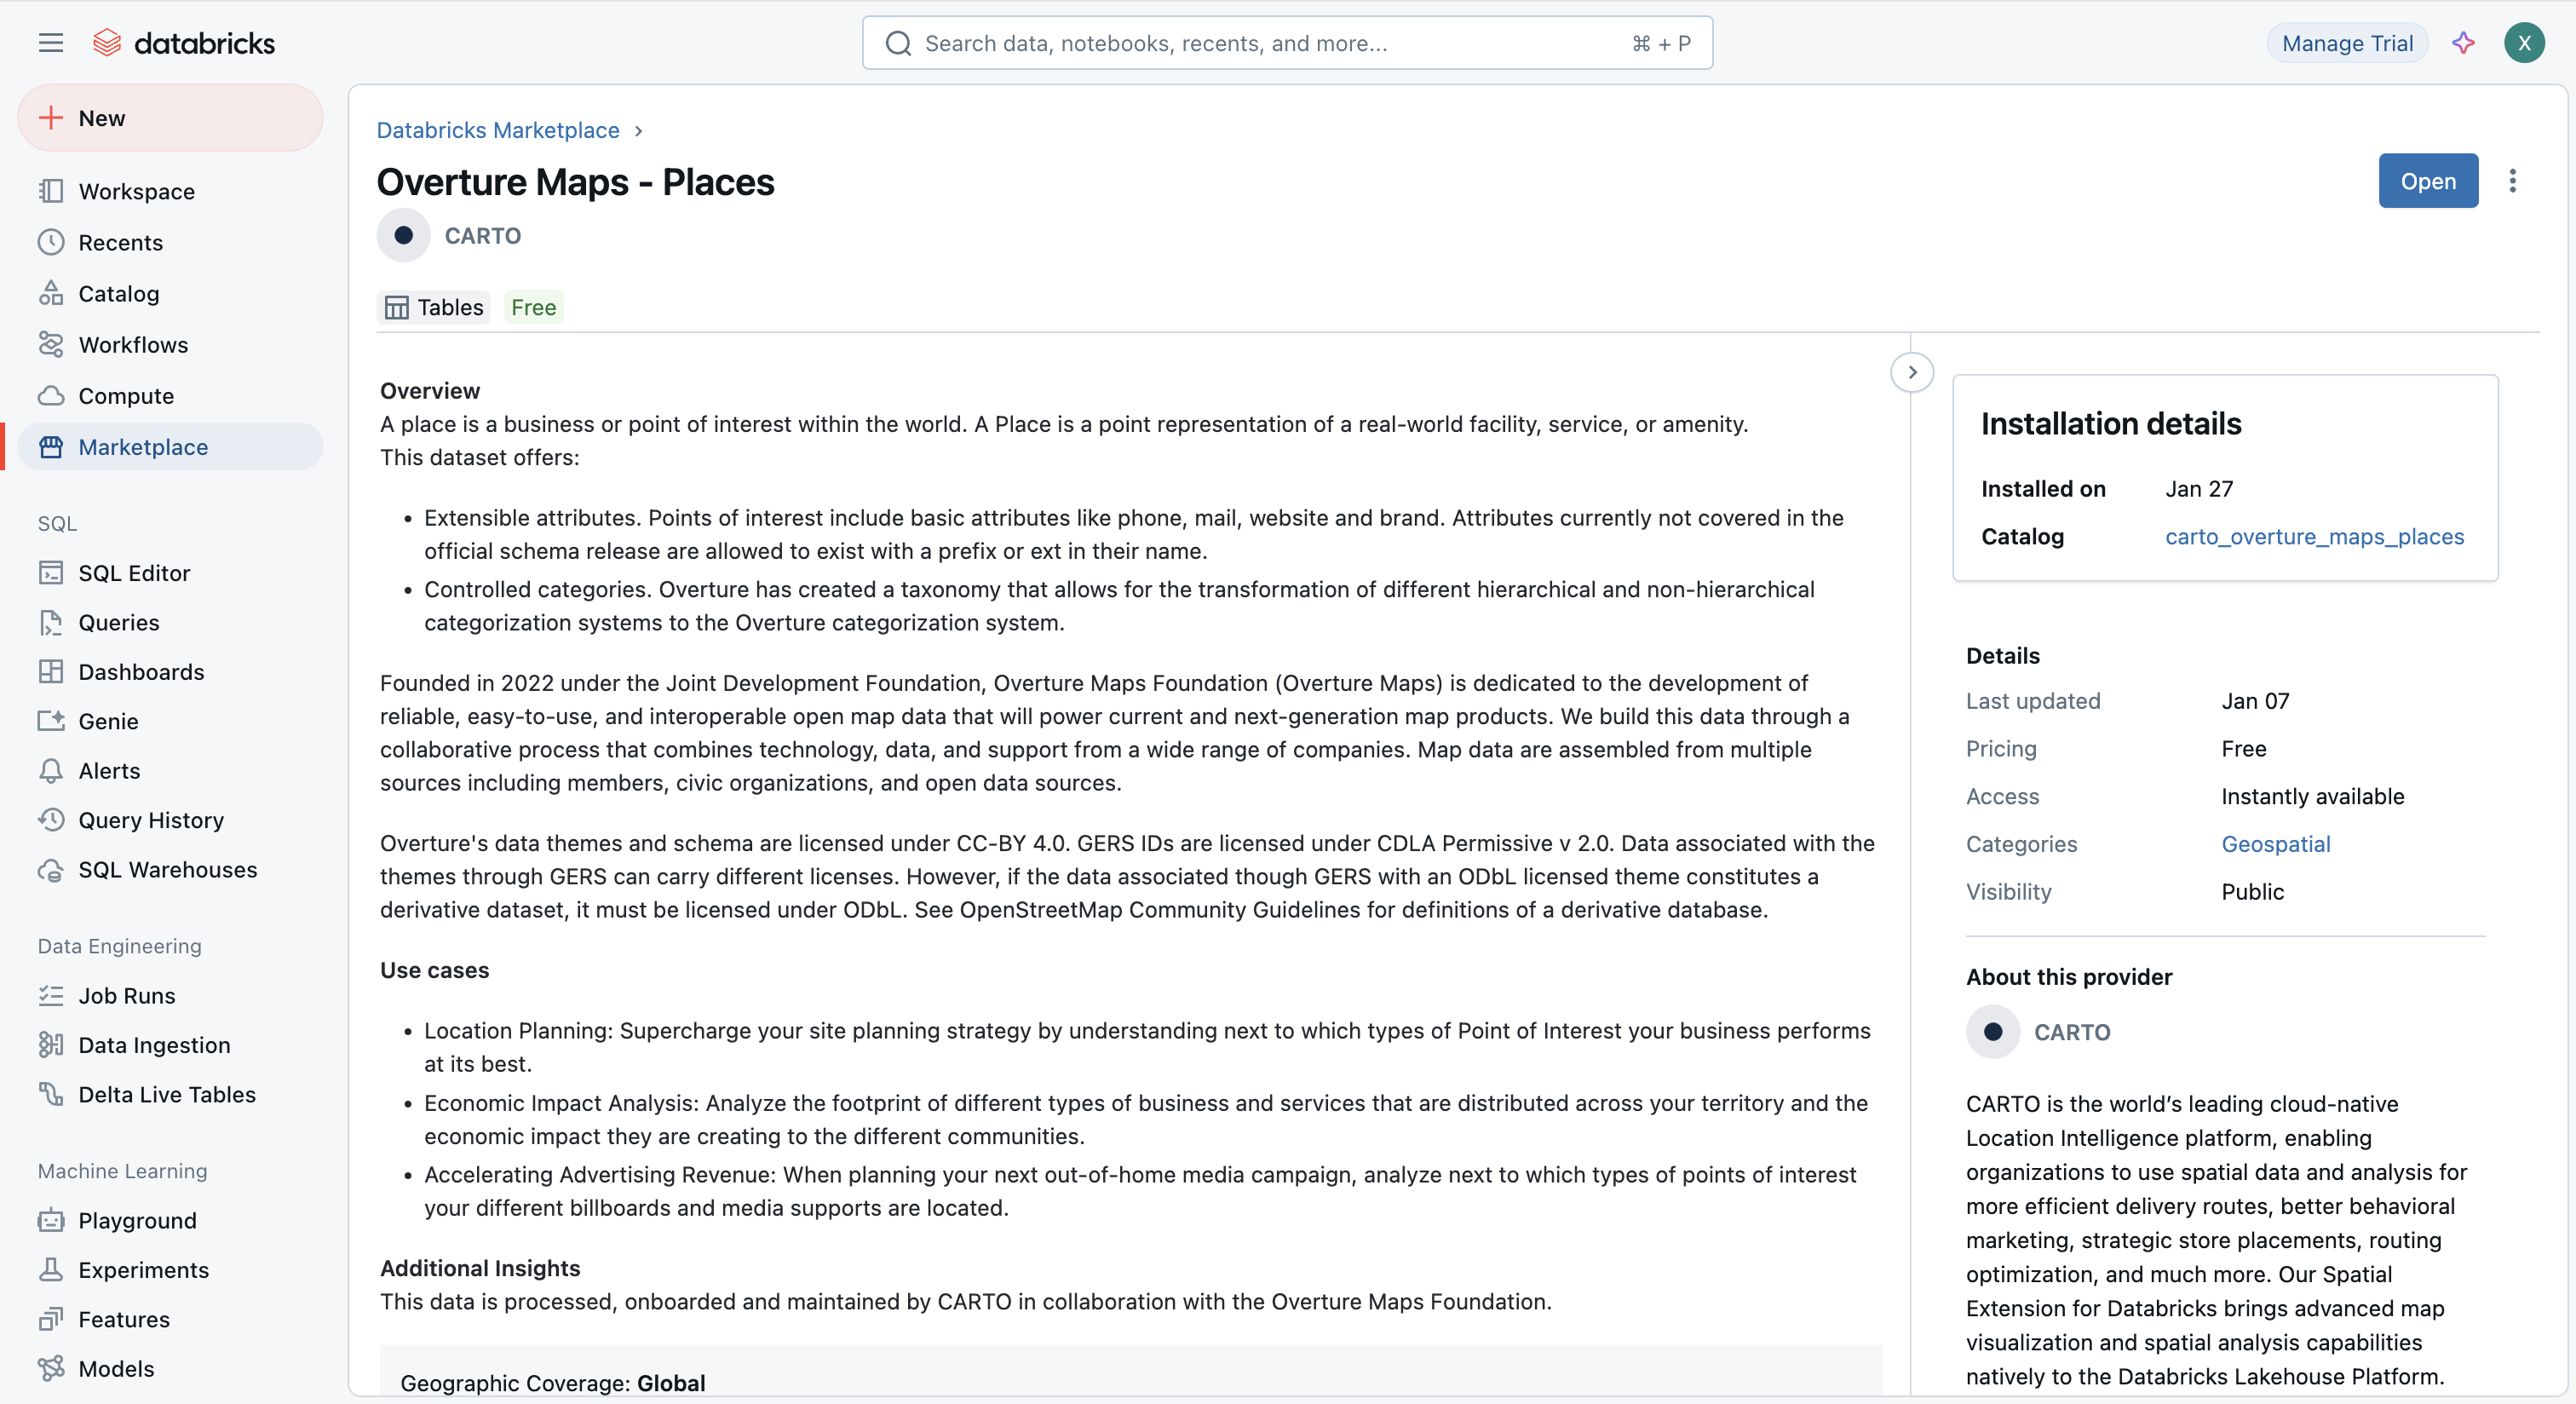Click the Job Runs icon
Screen dimensions: 2576x1404
coord(51,995)
